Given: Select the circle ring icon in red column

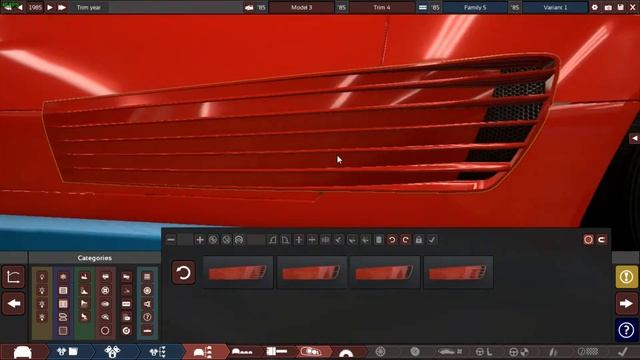Looking at the screenshot, I should (105, 331).
